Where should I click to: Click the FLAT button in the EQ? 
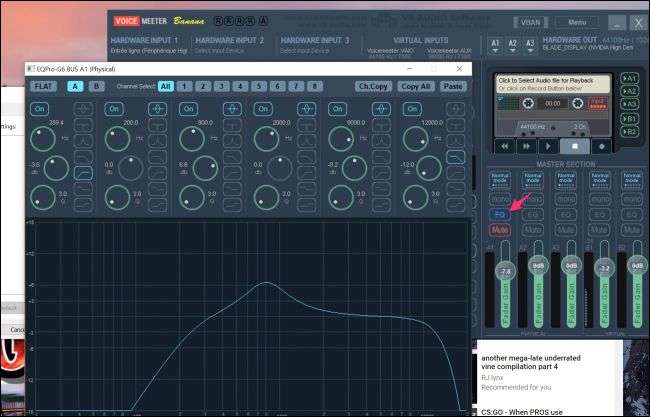coord(43,87)
